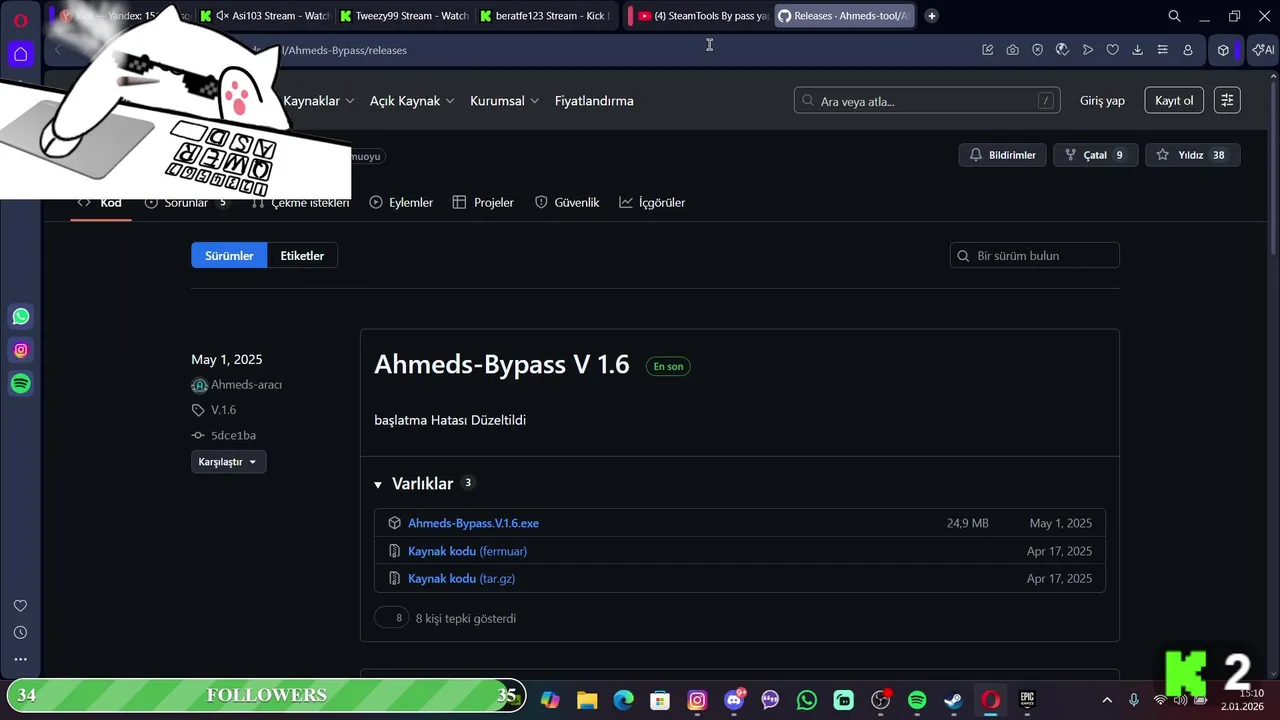
Task: Expand the Açık Kaynak menu
Action: [412, 101]
